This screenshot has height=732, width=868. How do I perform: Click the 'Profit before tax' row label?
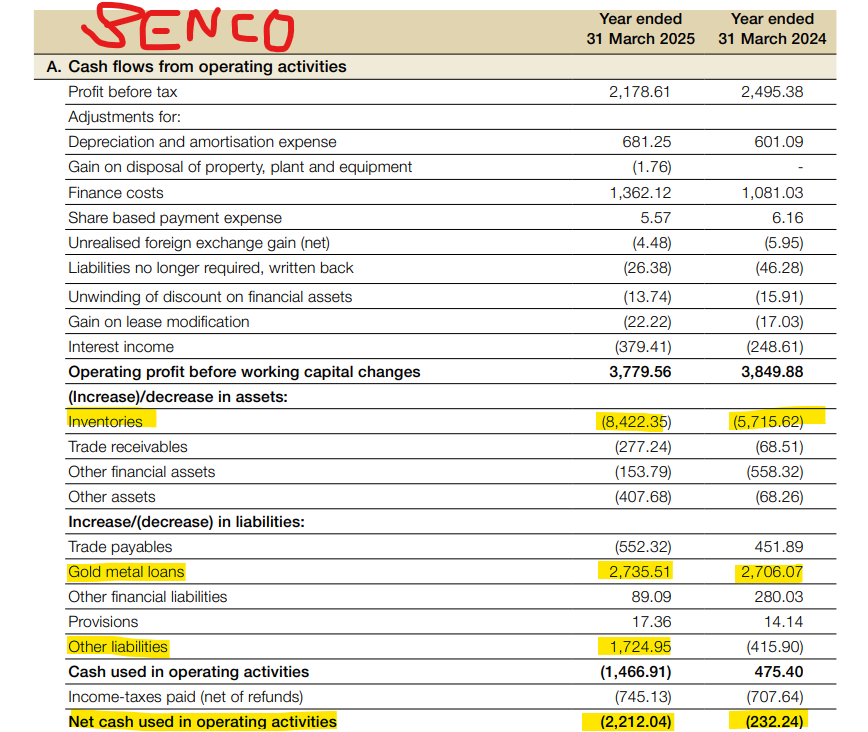tap(124, 92)
